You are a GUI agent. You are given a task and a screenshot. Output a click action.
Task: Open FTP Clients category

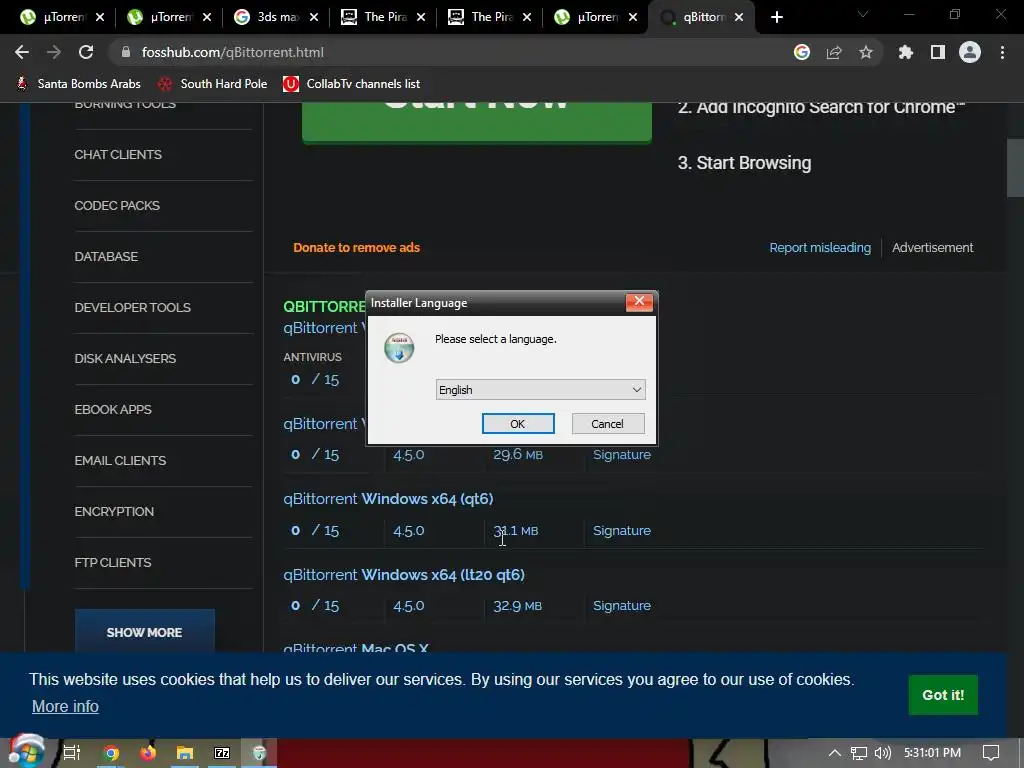(112, 562)
